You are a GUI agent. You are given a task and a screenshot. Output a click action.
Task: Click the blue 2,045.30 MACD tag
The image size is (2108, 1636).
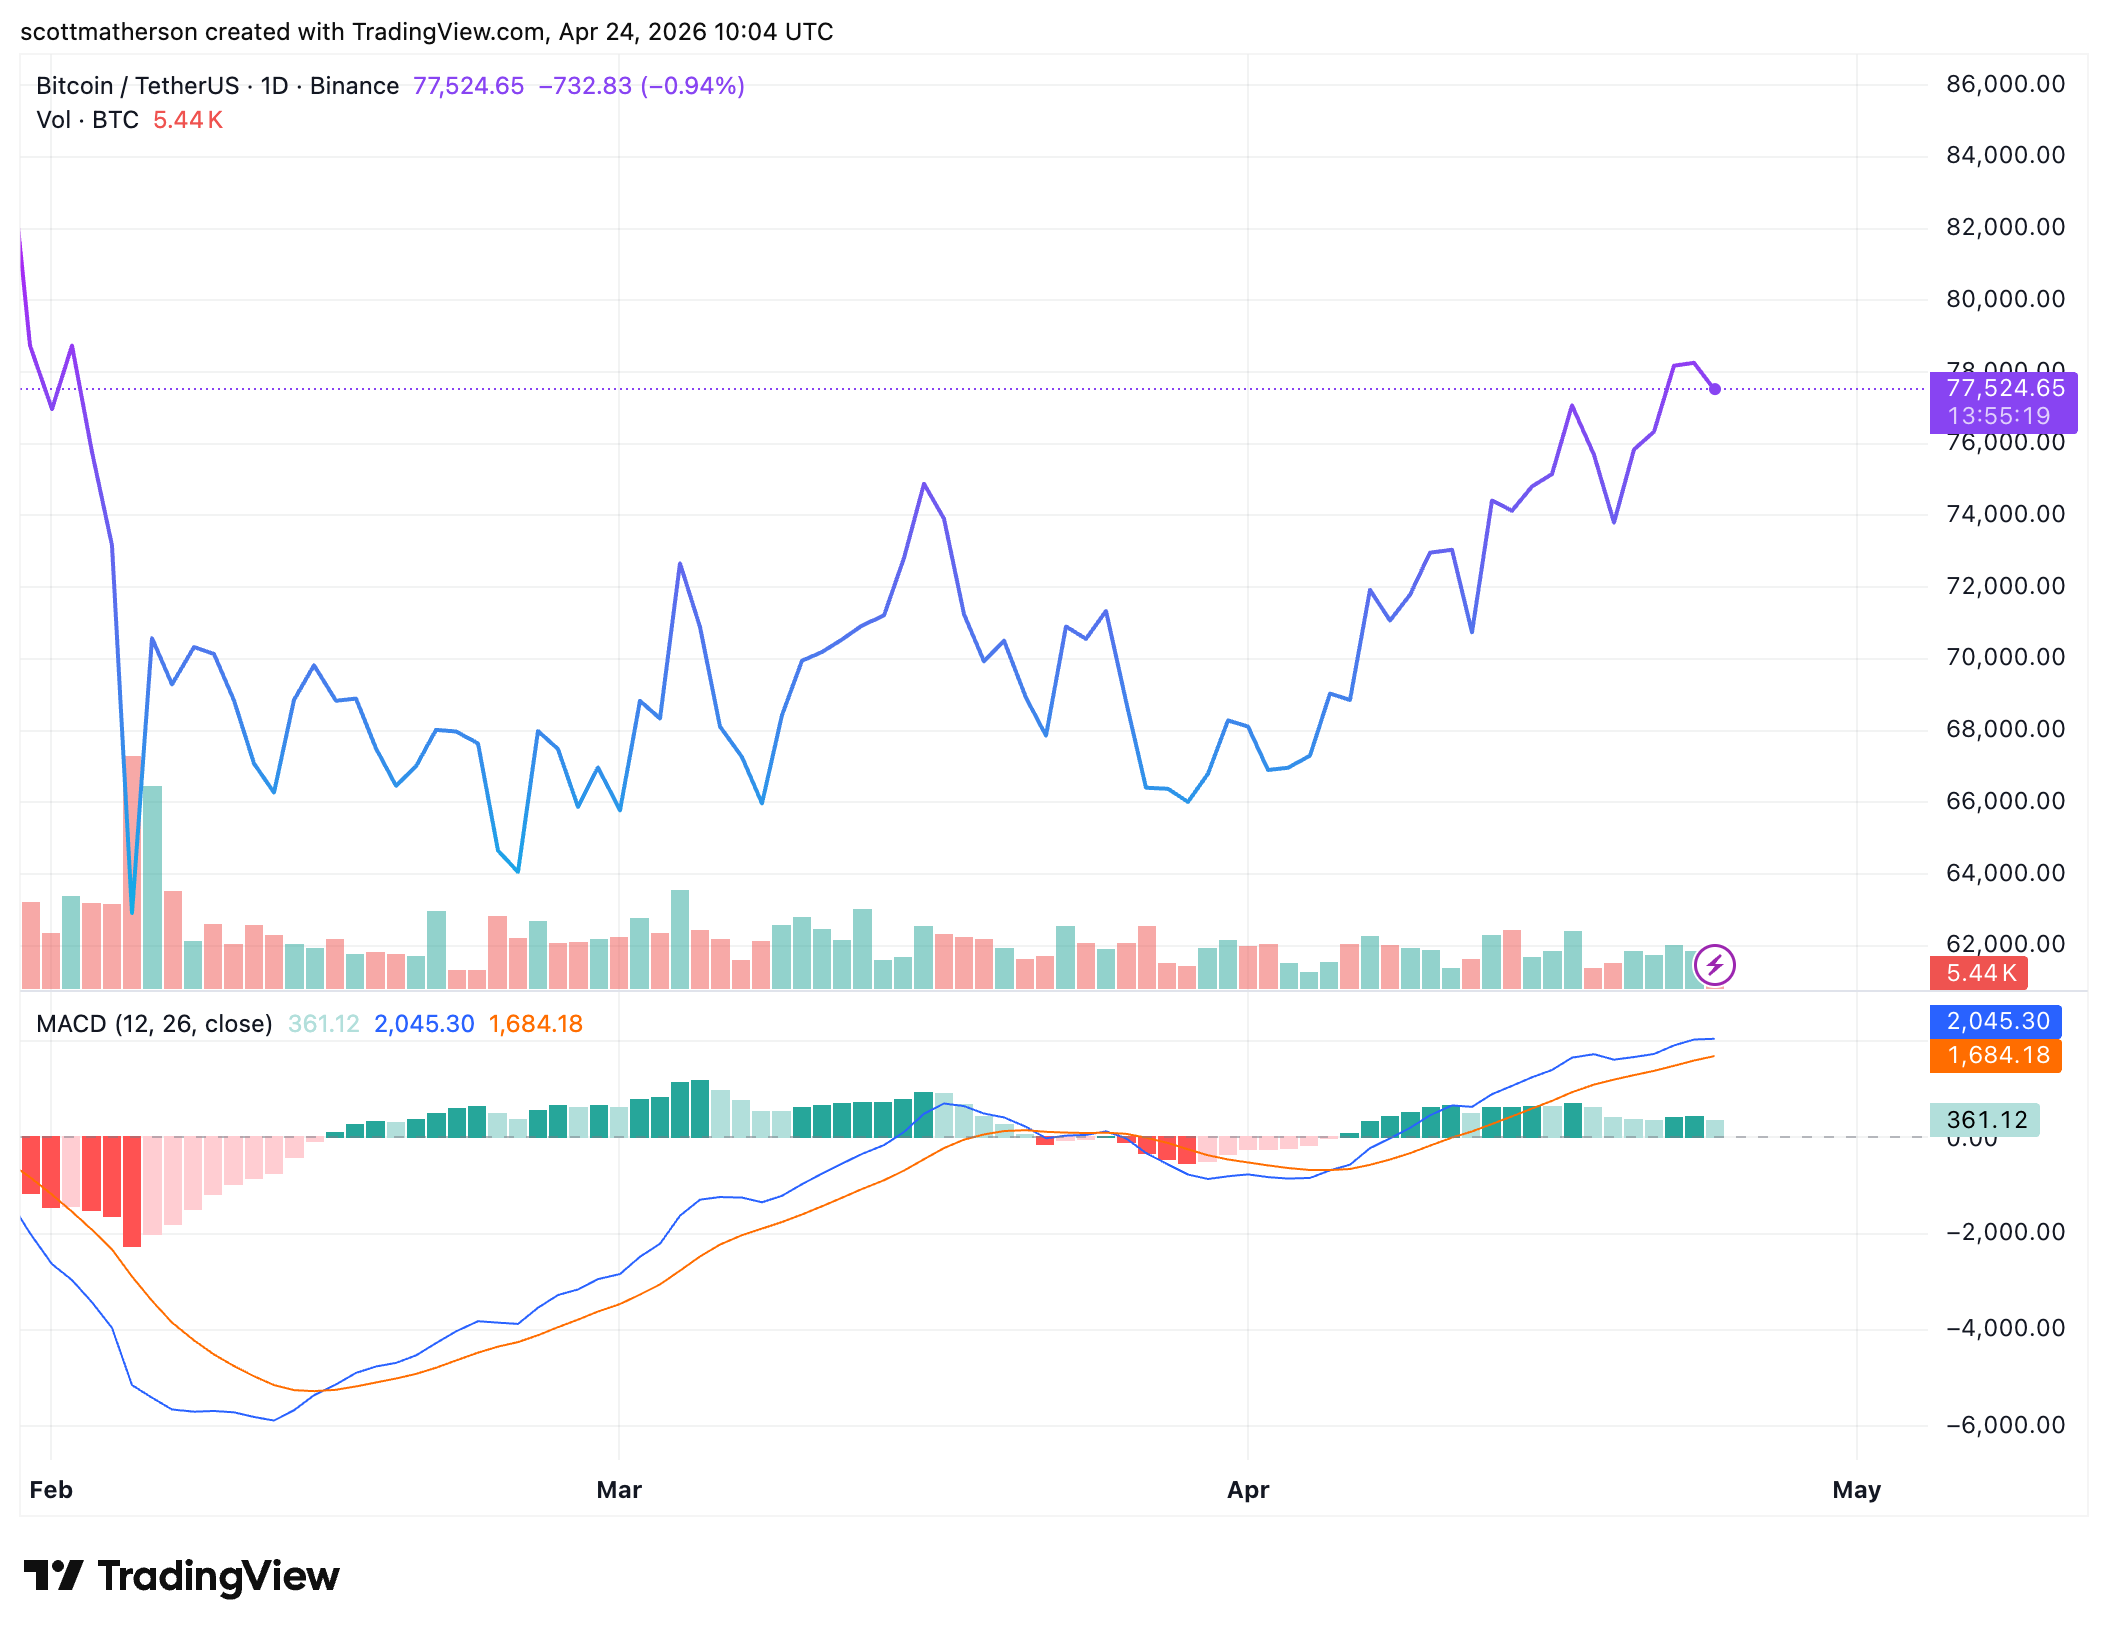coord(1996,1021)
